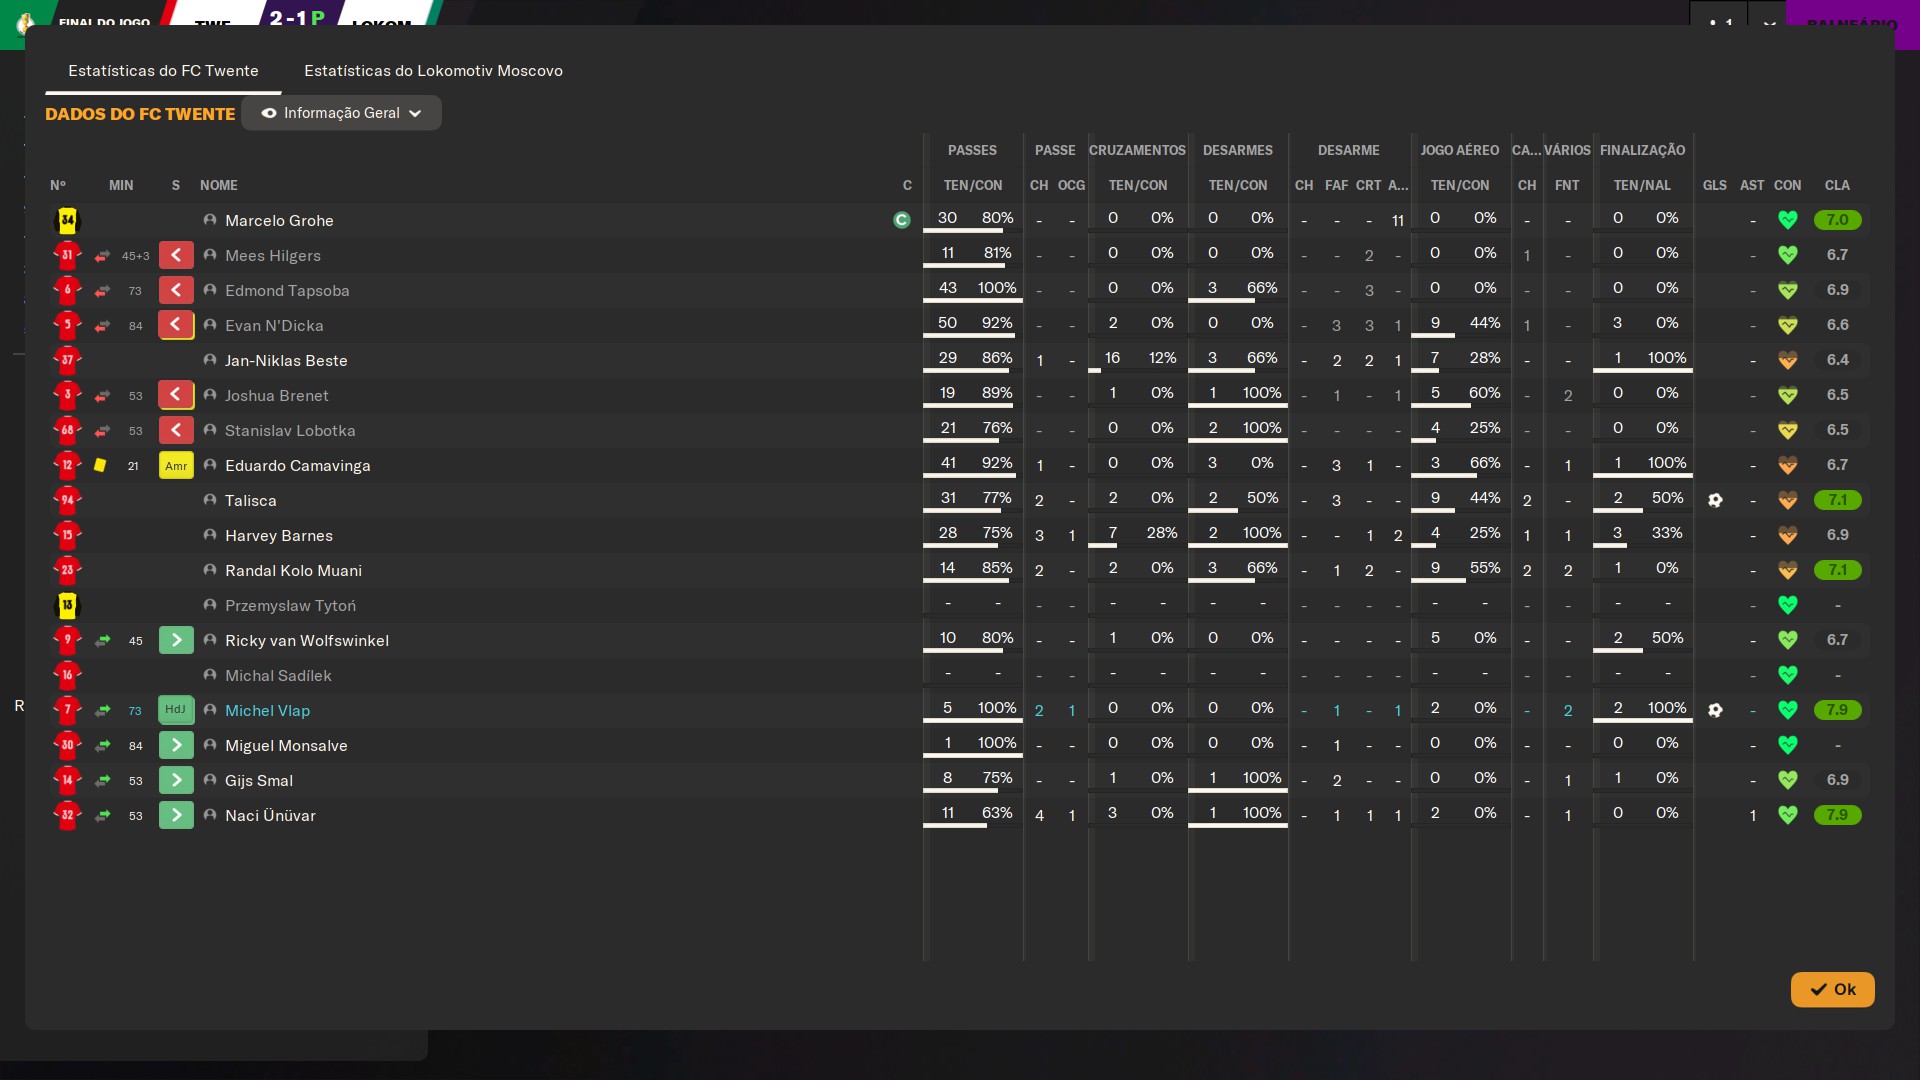Click the yellow card icon beside Camavinga's shirt
1920x1080 pixels.
(100, 465)
